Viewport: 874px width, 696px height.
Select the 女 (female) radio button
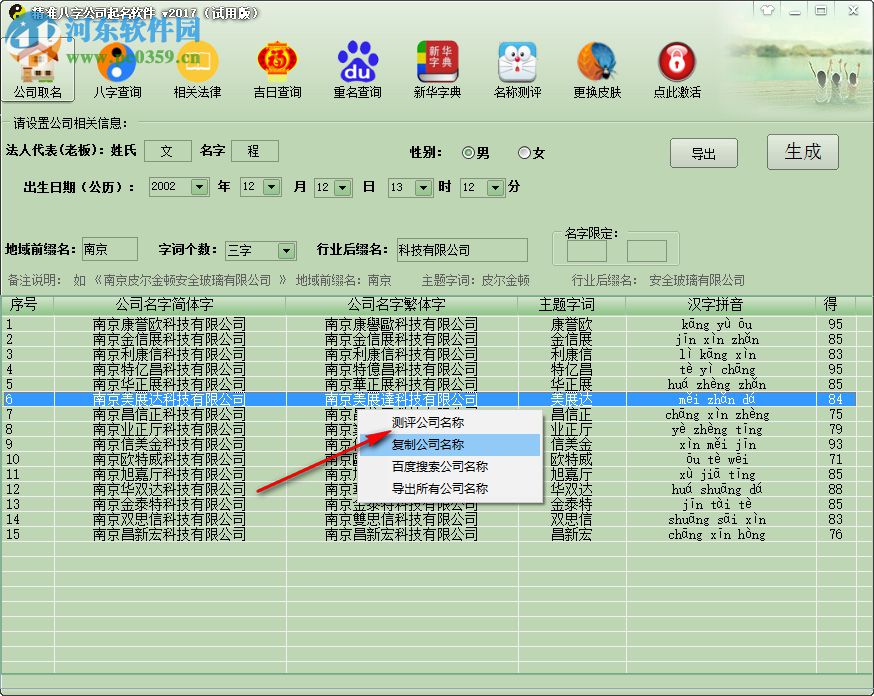pyautogui.click(x=523, y=153)
